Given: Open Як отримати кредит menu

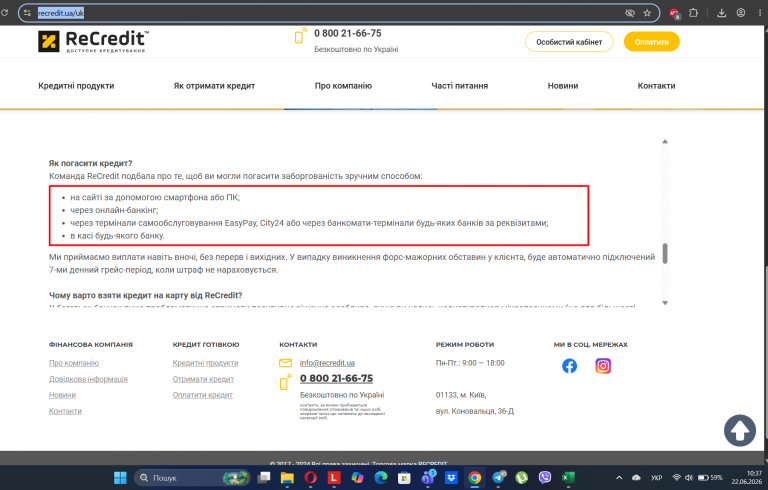Looking at the screenshot, I should coord(214,86).
